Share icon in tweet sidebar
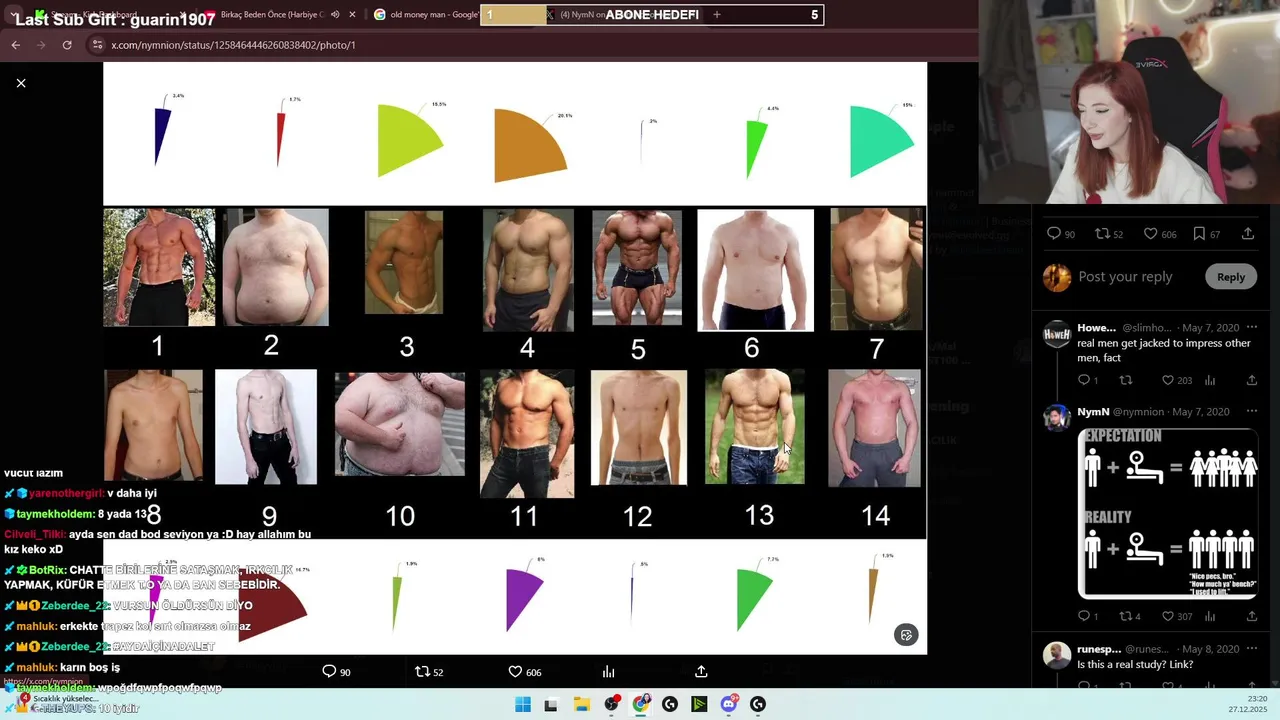Viewport: 1280px width, 720px height. [x=1248, y=234]
